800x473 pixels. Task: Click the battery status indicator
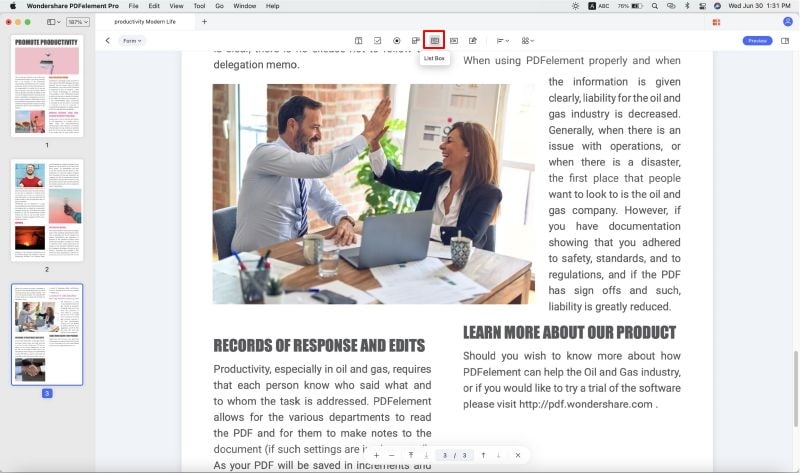[x=630, y=6]
